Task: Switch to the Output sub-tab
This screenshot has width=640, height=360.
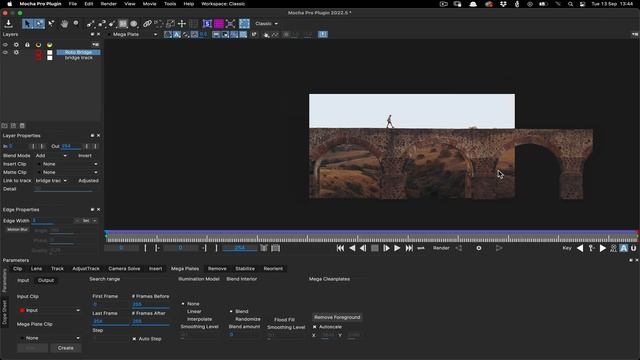Action: click(x=46, y=280)
